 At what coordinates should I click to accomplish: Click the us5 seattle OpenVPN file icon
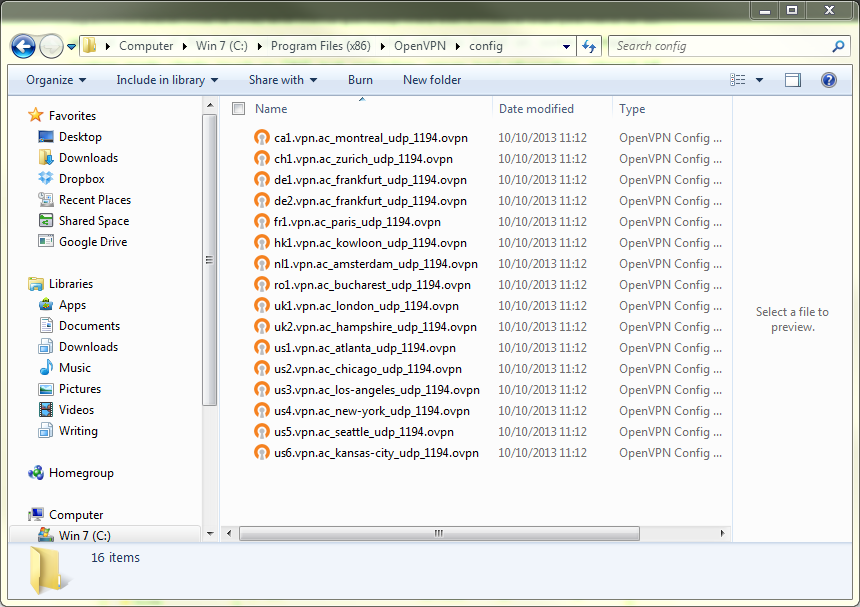(x=262, y=432)
